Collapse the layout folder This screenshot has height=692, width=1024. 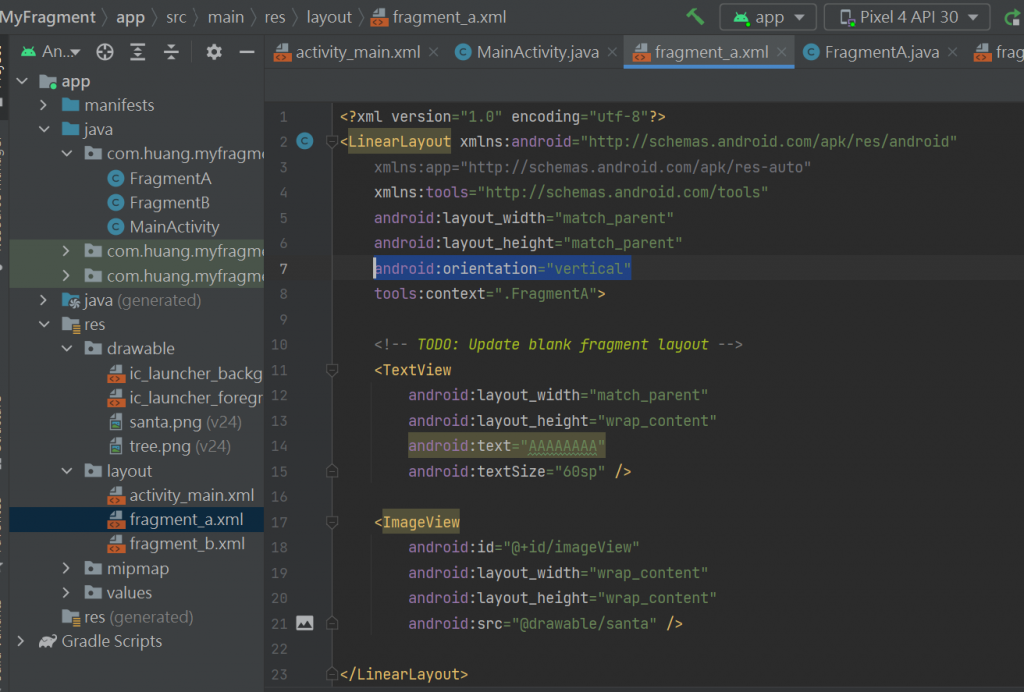coord(67,471)
